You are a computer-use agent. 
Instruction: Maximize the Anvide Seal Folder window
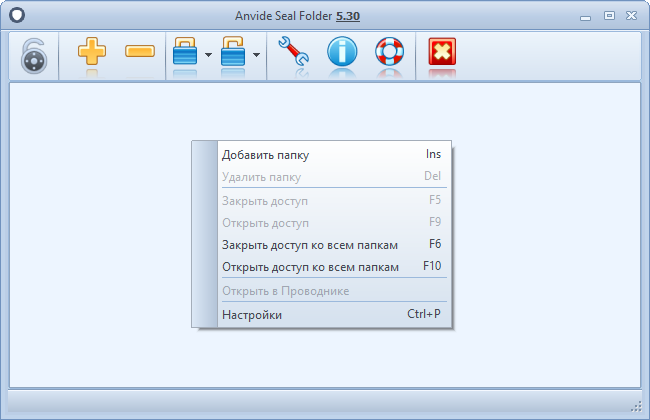point(609,16)
